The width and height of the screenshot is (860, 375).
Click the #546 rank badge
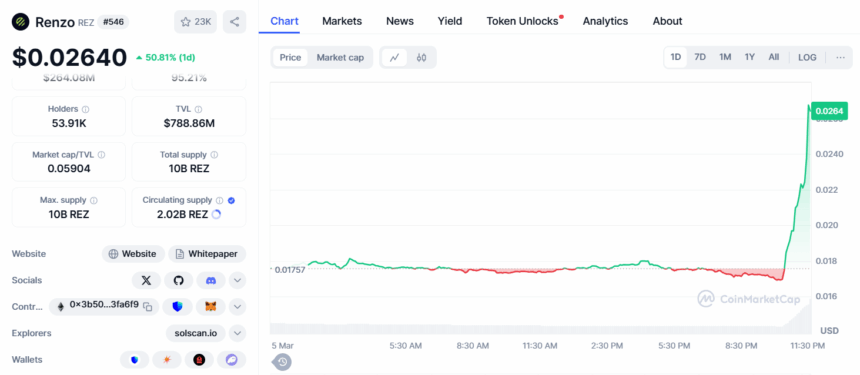coord(114,22)
